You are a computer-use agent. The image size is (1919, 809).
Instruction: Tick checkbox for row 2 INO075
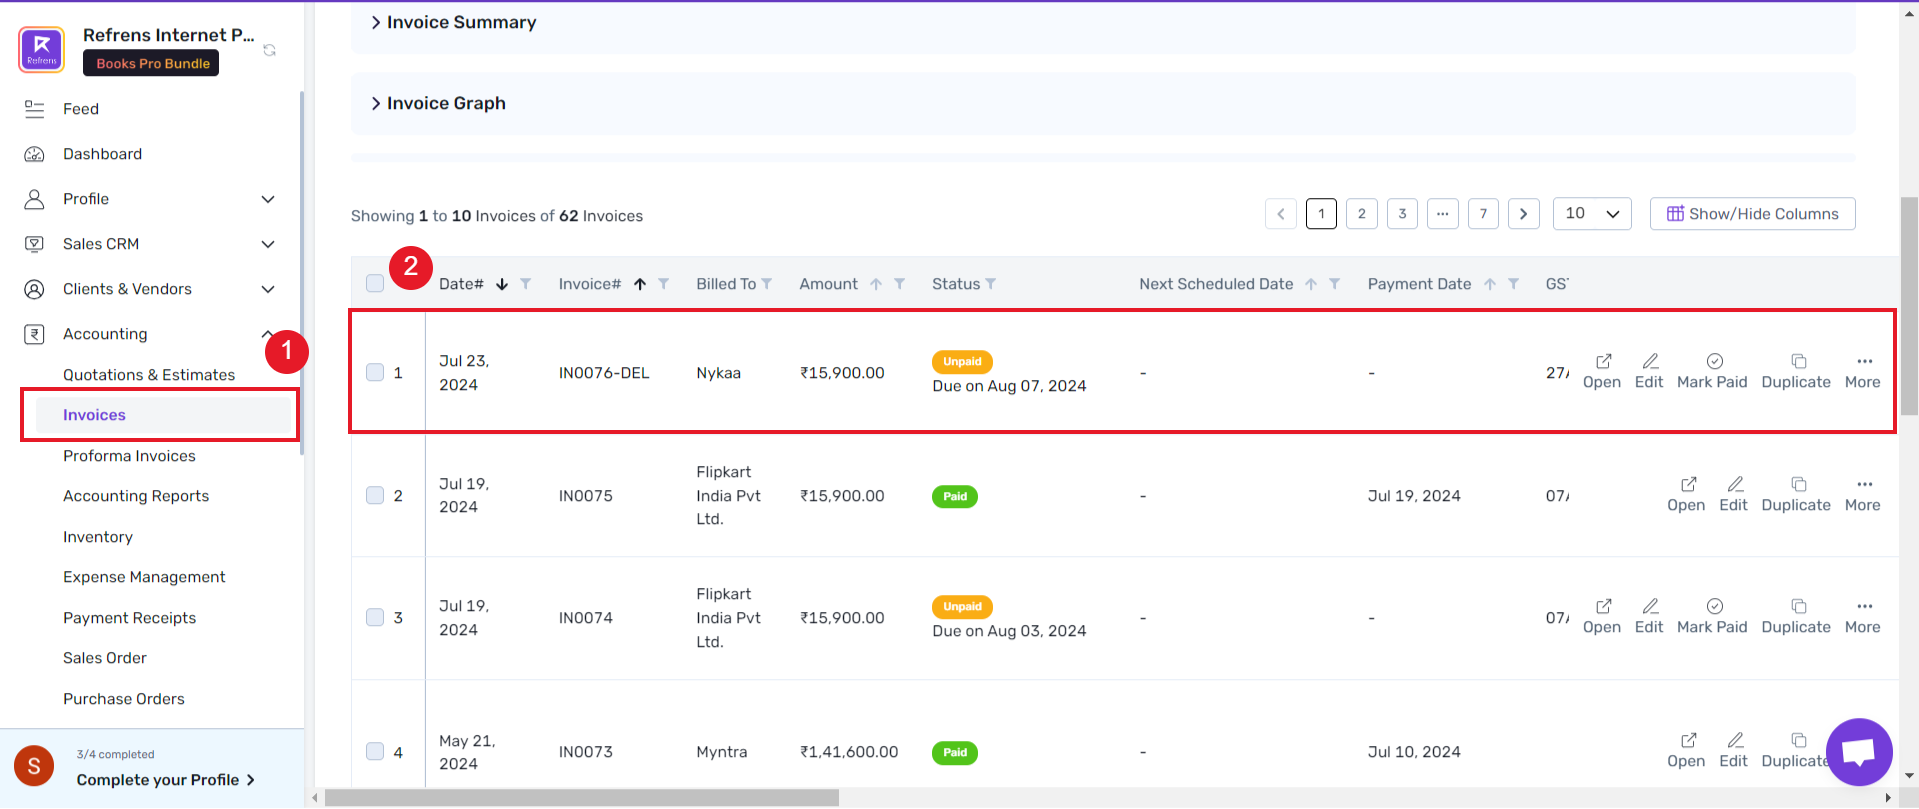(x=375, y=495)
